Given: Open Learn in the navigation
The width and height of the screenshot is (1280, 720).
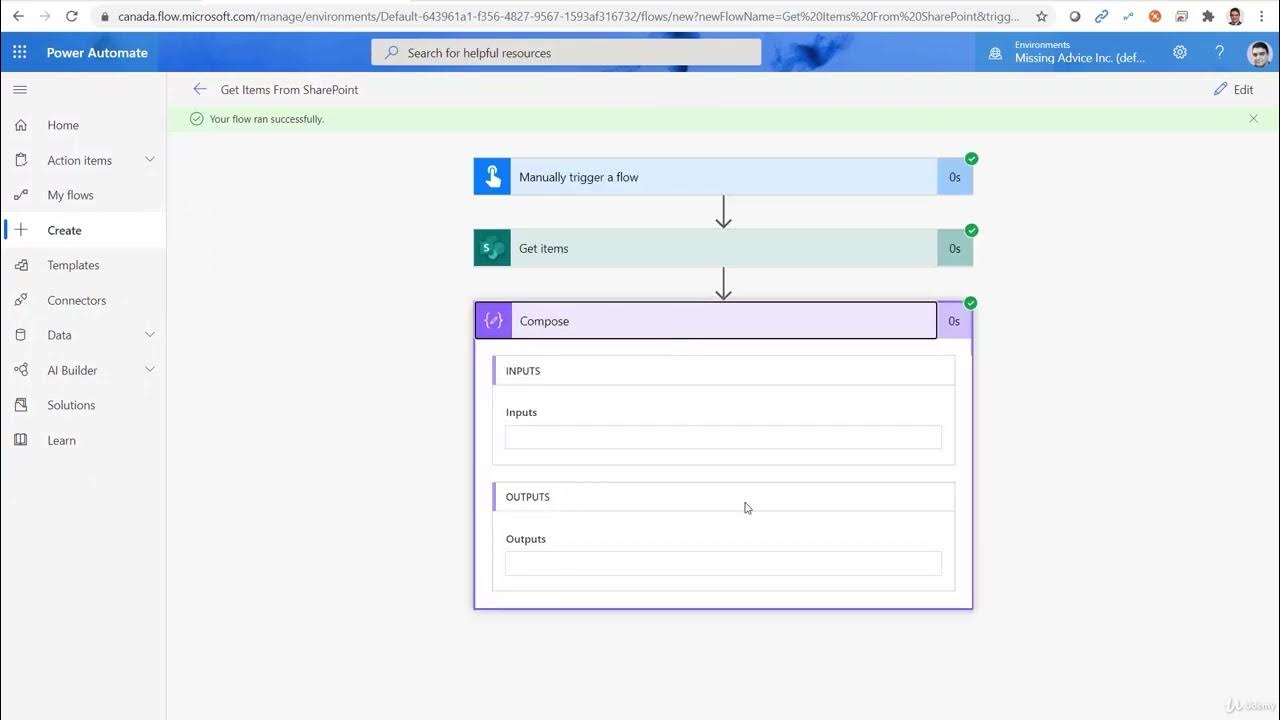Looking at the screenshot, I should 61,440.
